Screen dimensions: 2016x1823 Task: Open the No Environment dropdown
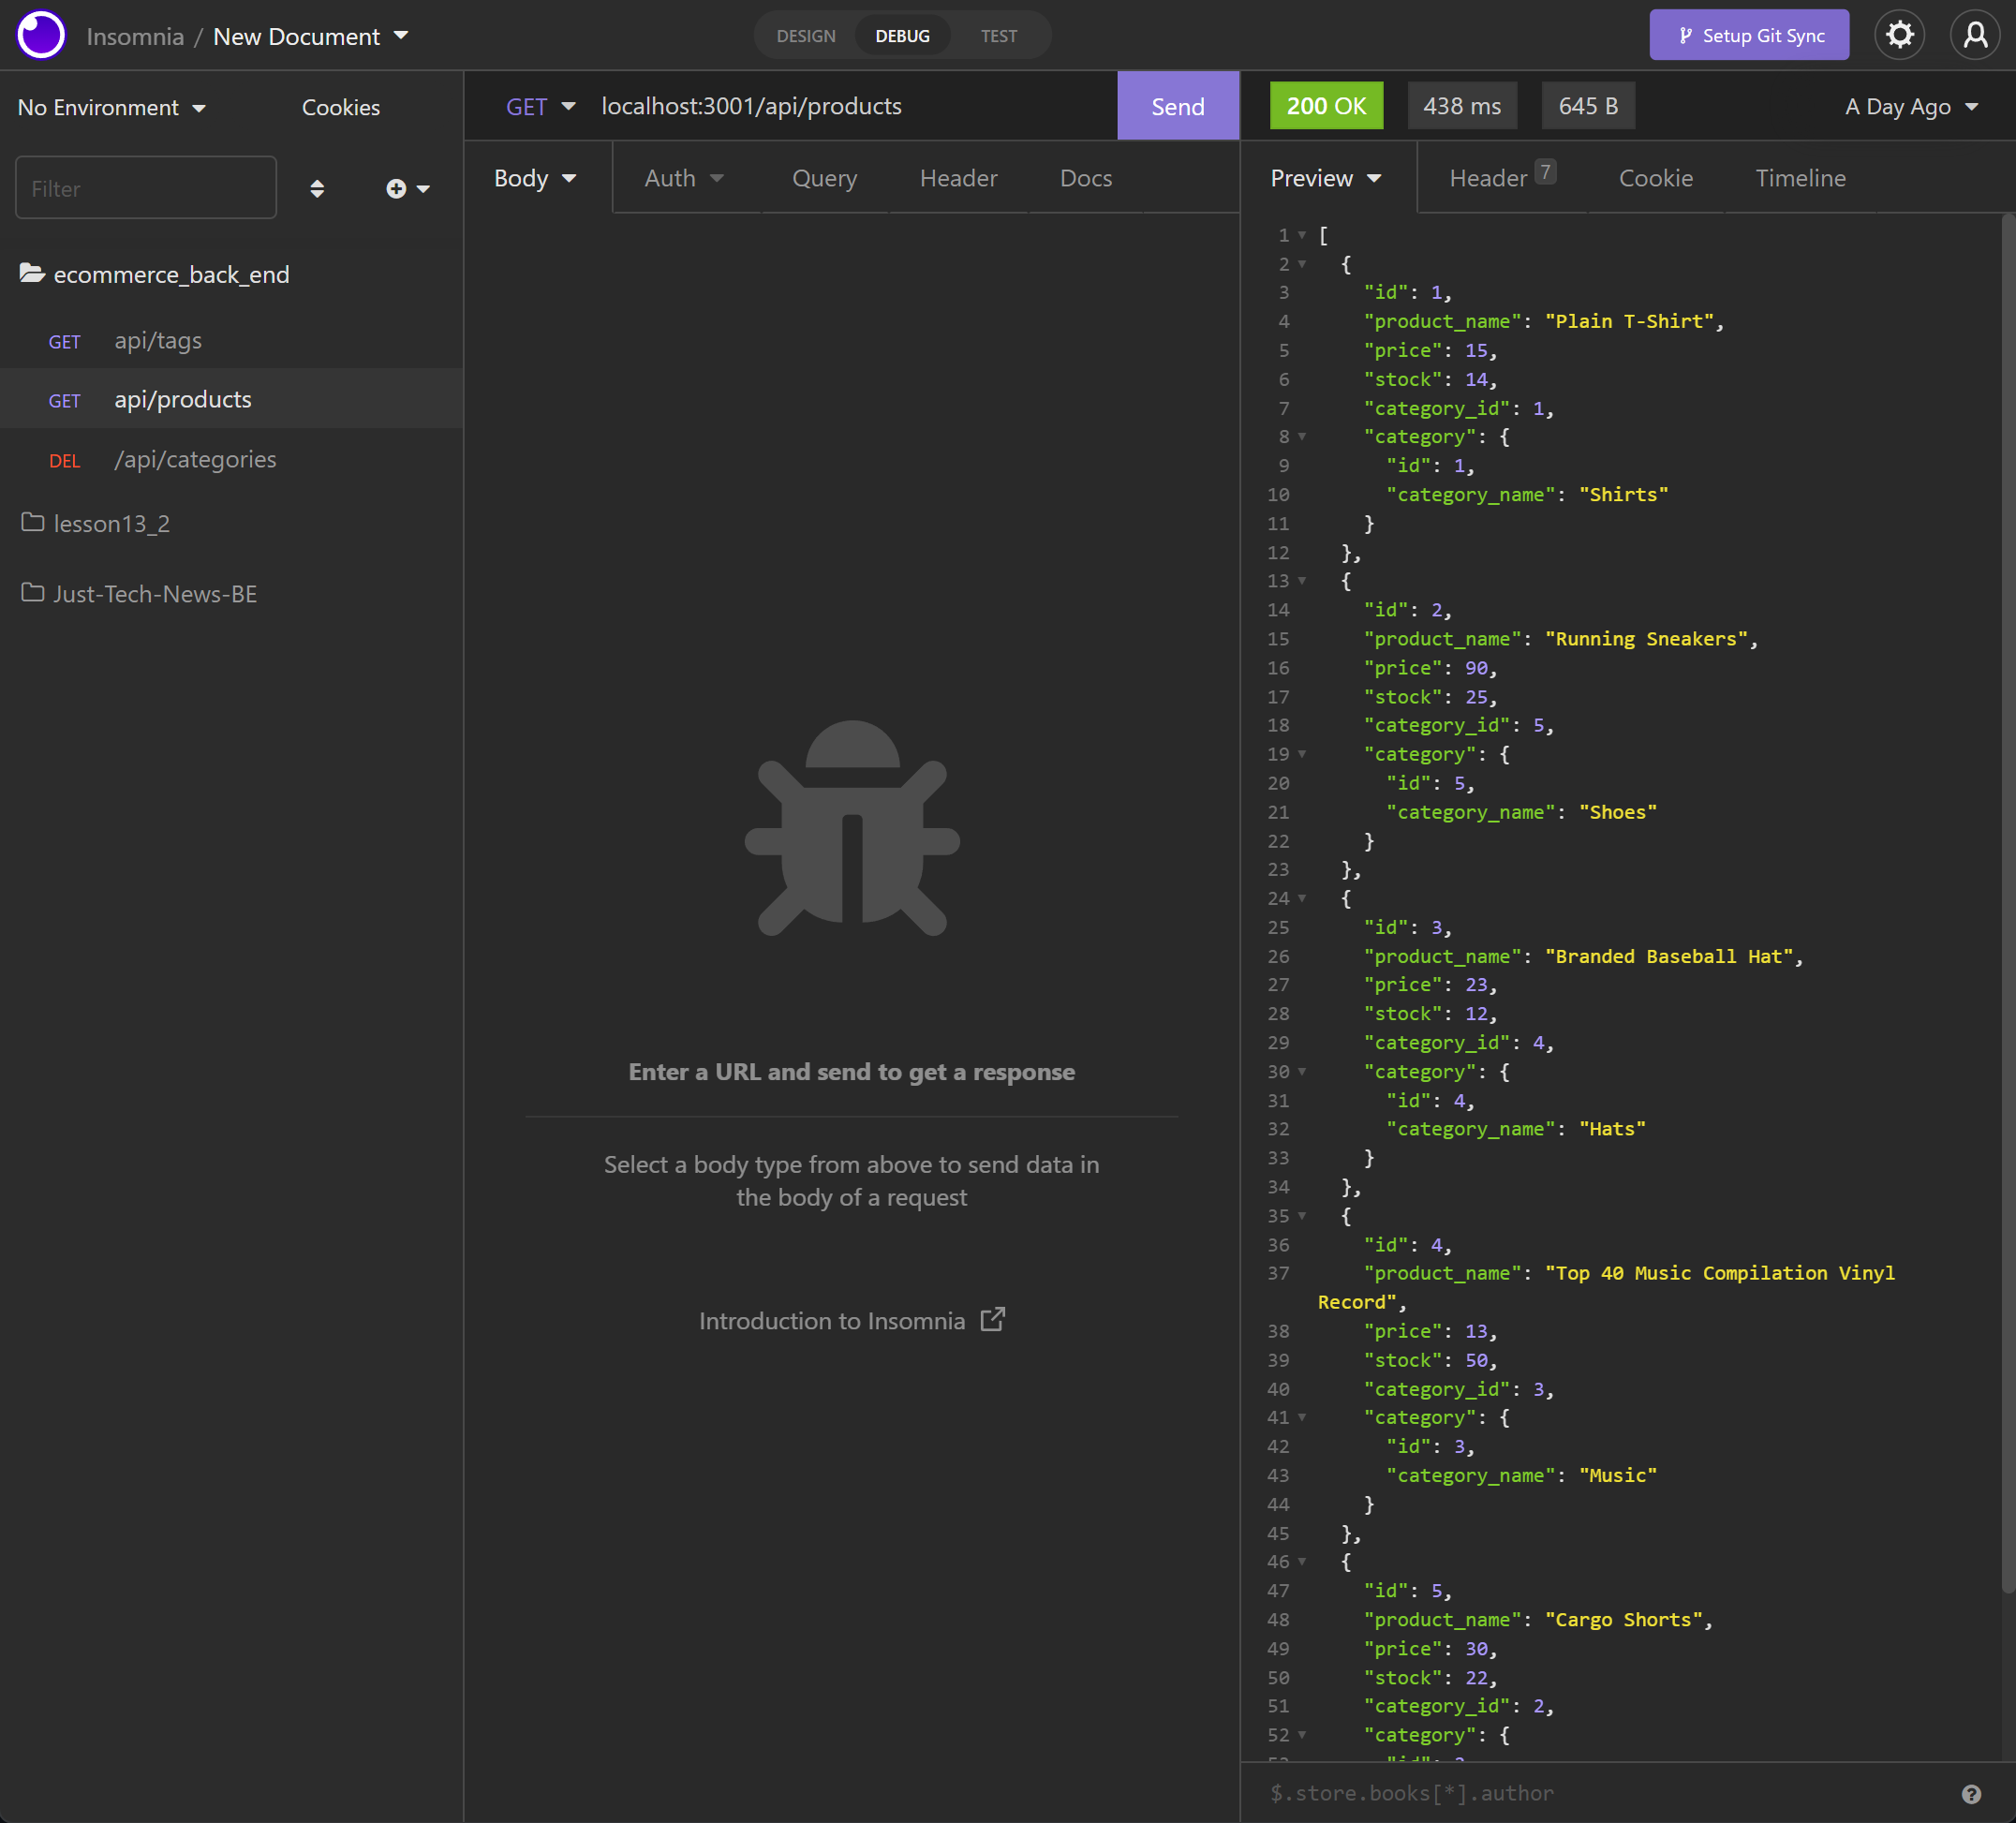click(110, 107)
